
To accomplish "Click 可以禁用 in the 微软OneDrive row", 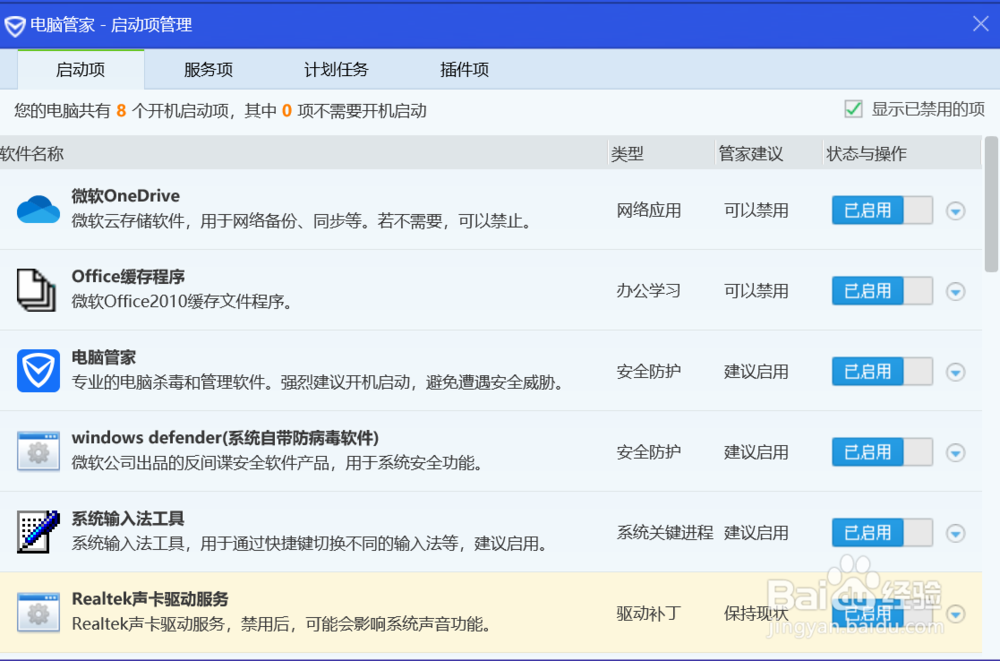I will click(x=756, y=210).
